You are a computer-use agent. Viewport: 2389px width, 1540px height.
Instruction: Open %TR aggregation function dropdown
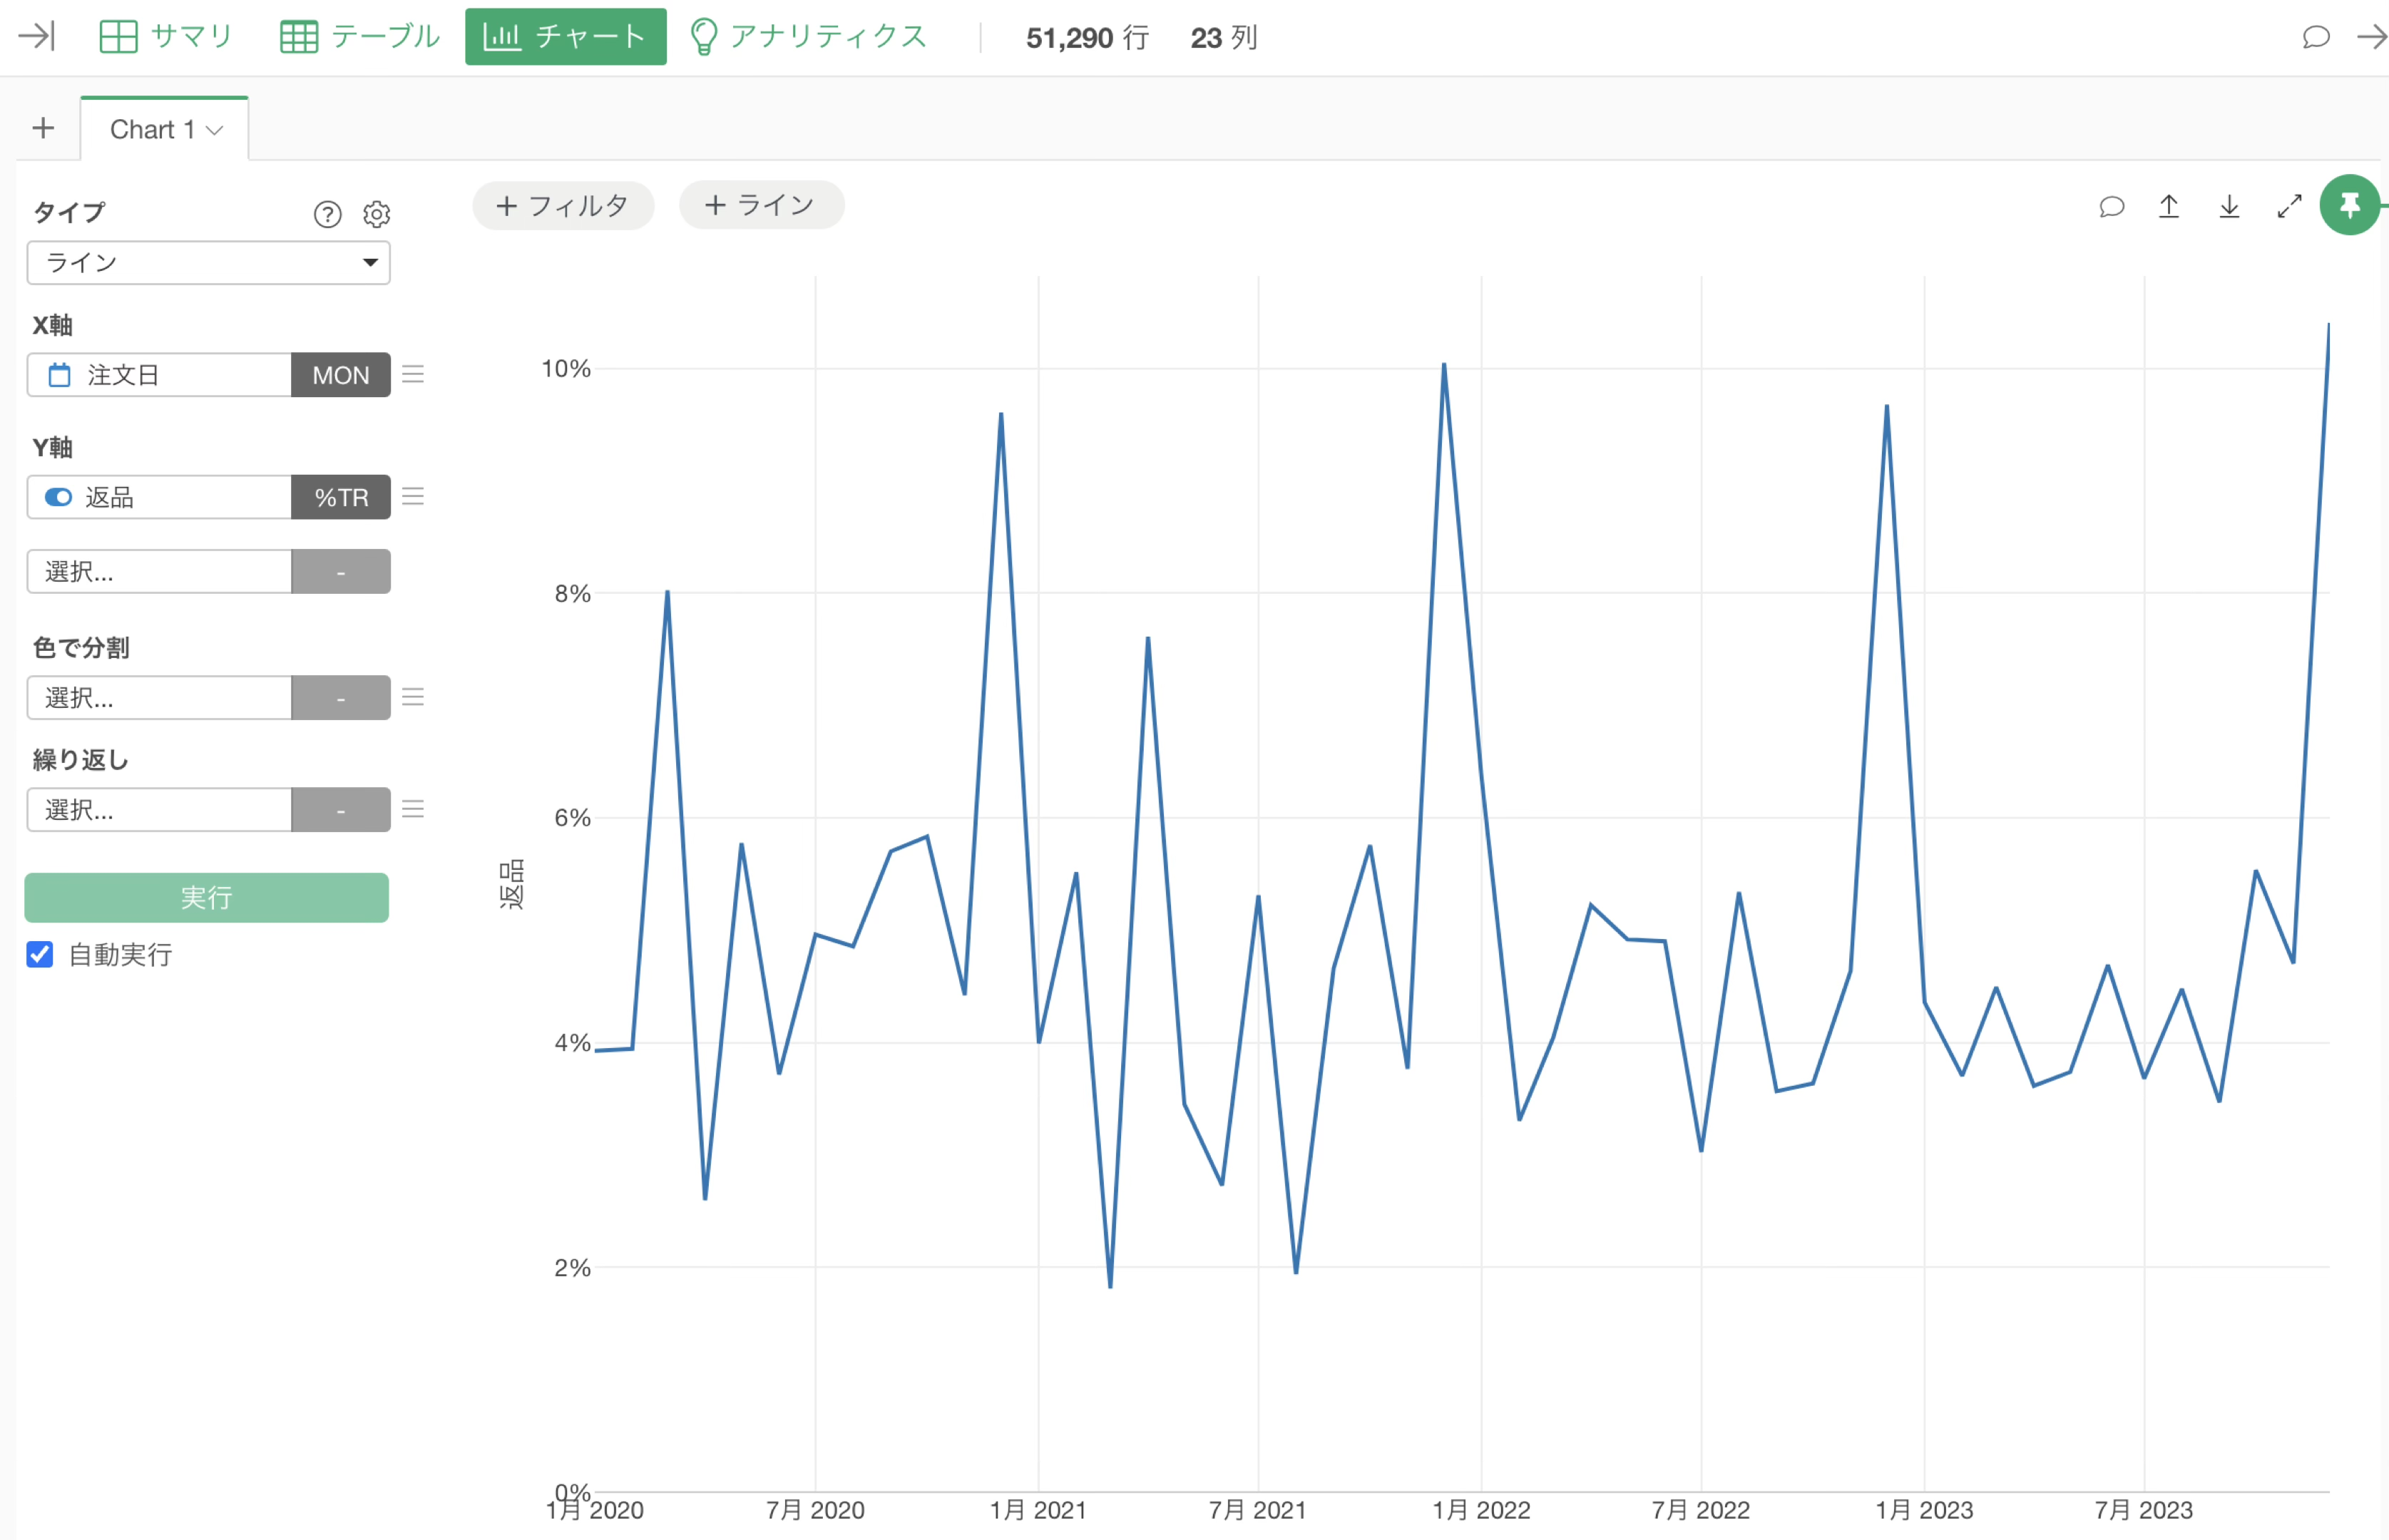340,497
